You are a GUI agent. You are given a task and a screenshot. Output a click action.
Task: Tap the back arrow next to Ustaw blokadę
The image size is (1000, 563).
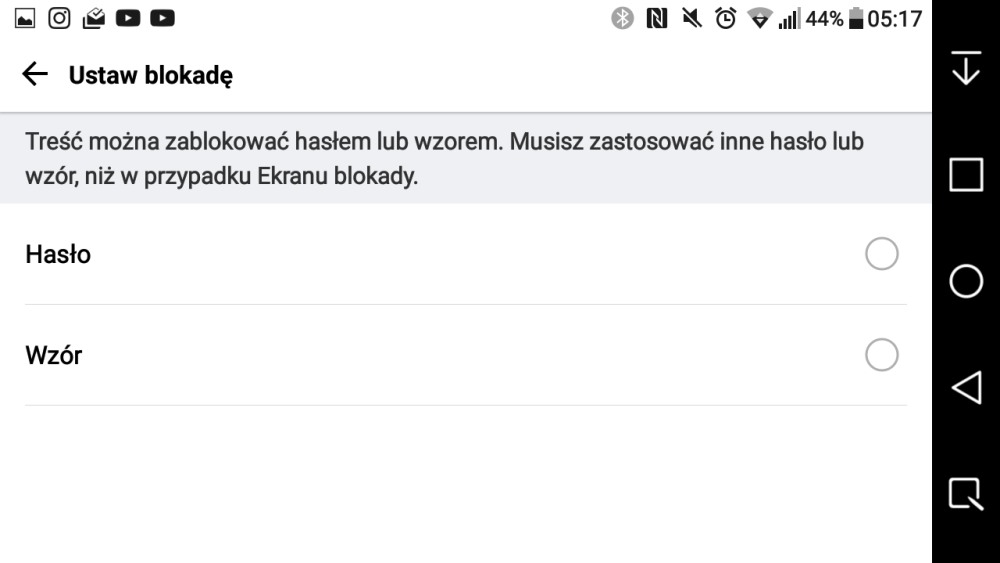pyautogui.click(x=35, y=74)
